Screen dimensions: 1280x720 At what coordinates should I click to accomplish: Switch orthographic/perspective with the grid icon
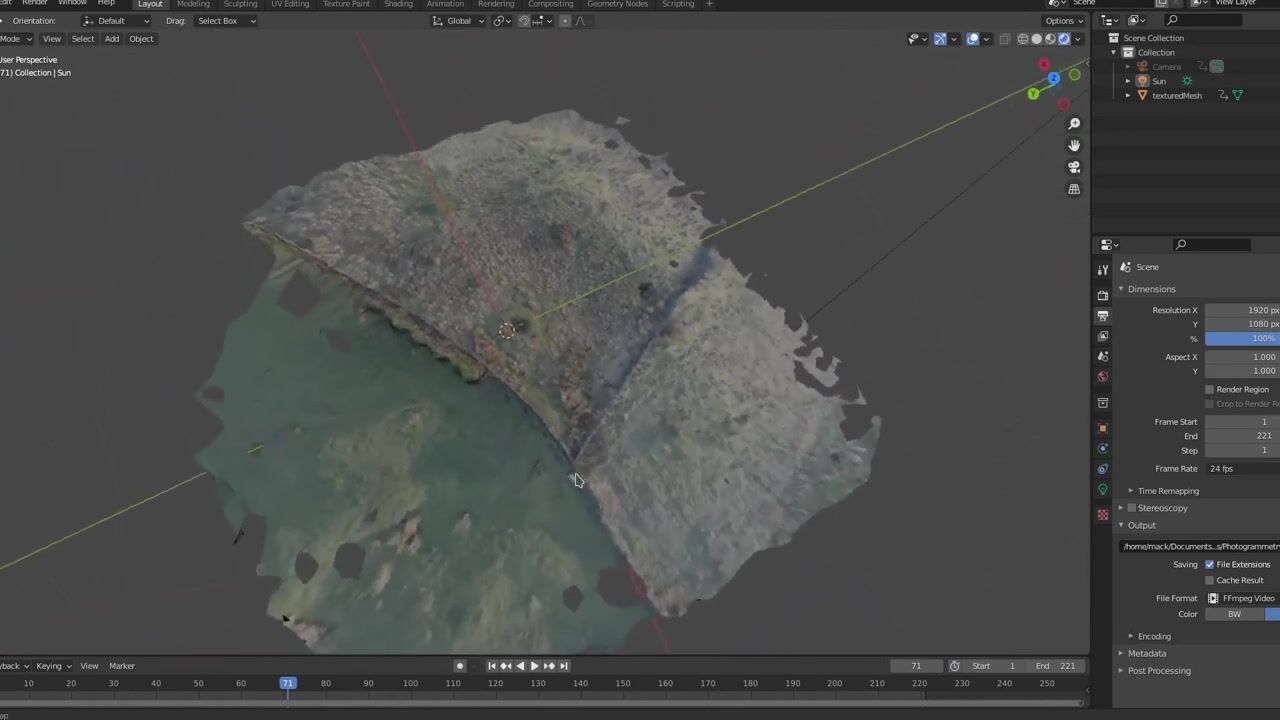[x=1074, y=189]
